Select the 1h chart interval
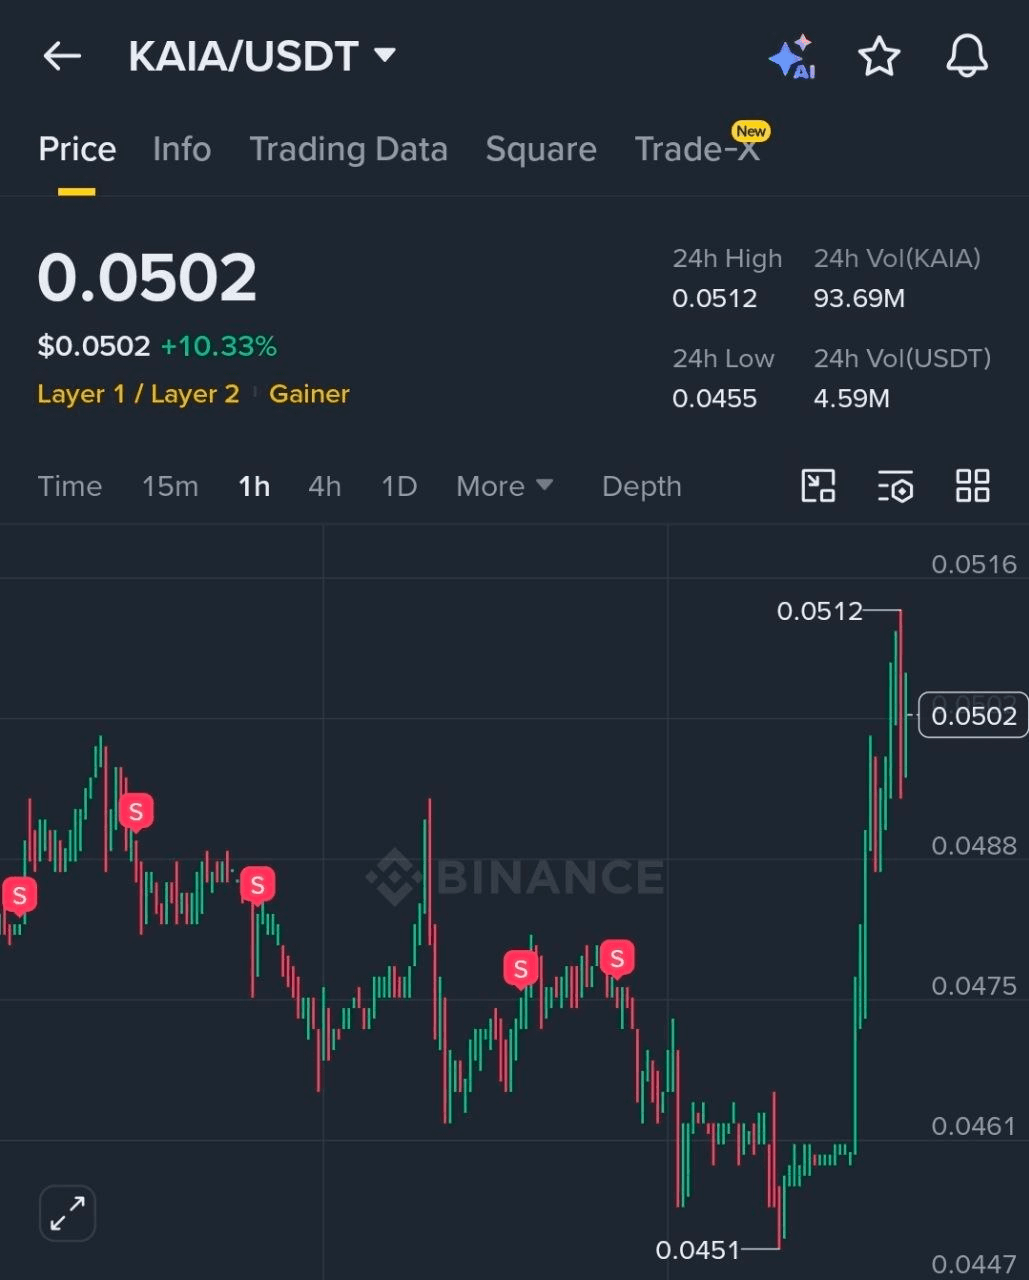 (x=254, y=487)
